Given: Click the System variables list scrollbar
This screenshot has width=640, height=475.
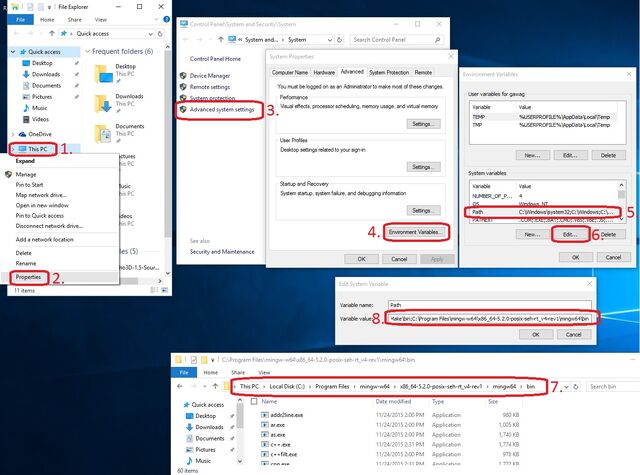Looking at the screenshot, I should click(621, 201).
